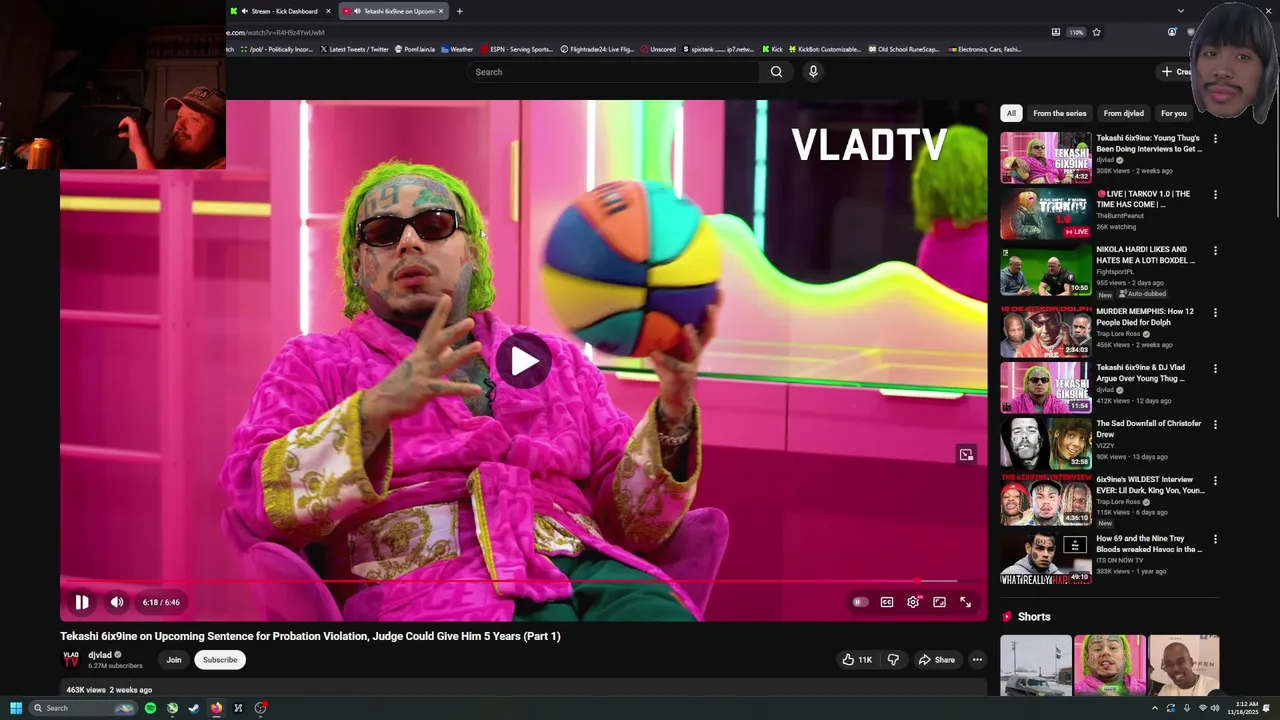This screenshot has width=1280, height=720.
Task: Select the From the series chip
Action: [x=1059, y=113]
